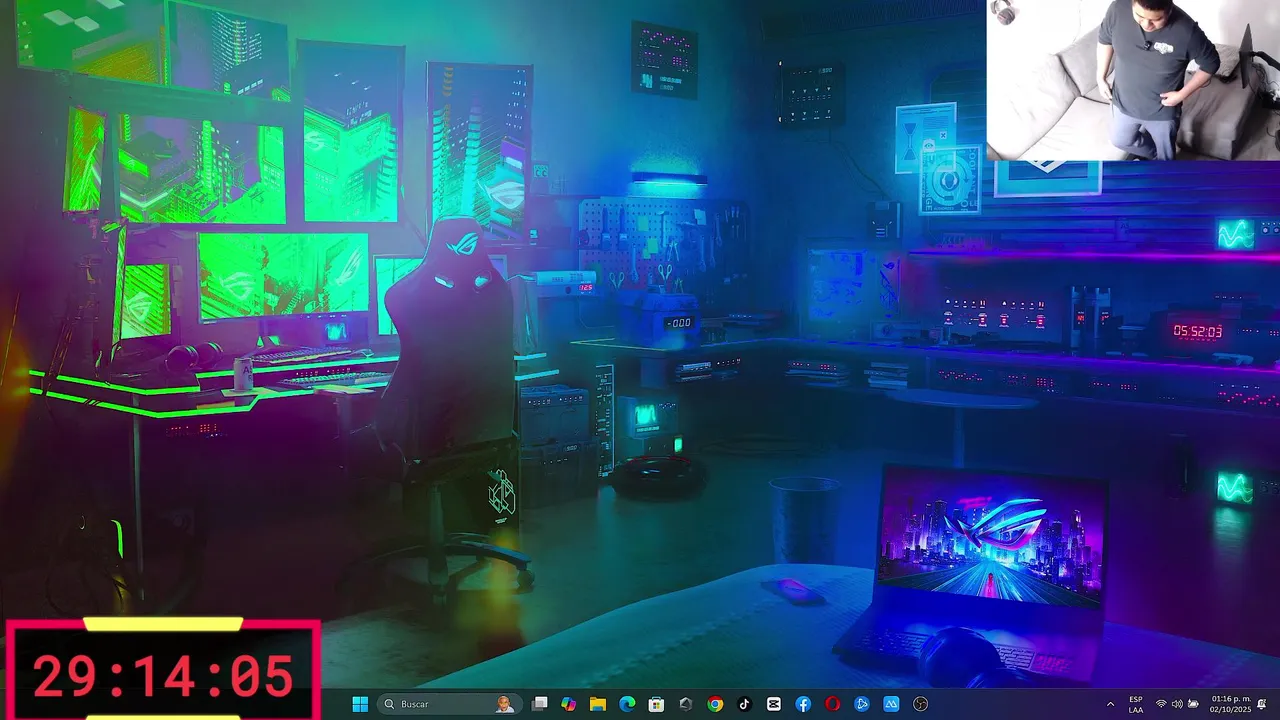The width and height of the screenshot is (1280, 720).
Task: Open volume control in tray
Action: tap(1177, 704)
